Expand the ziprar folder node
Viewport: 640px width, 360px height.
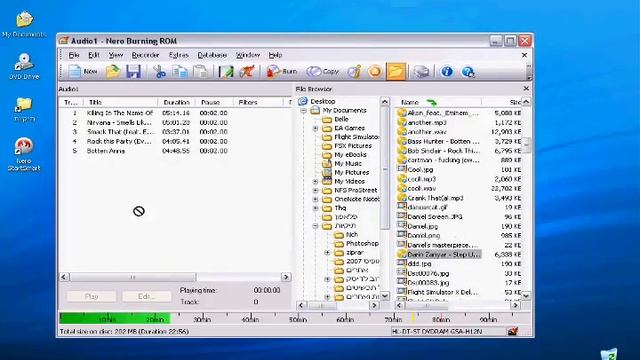pyautogui.click(x=327, y=253)
